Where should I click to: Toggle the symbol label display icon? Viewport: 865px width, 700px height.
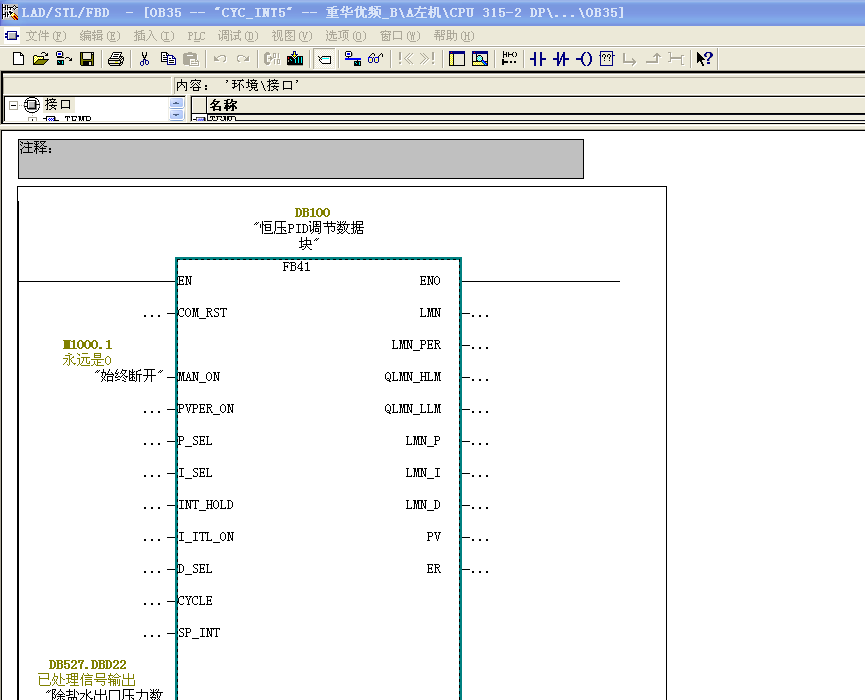[x=325, y=58]
